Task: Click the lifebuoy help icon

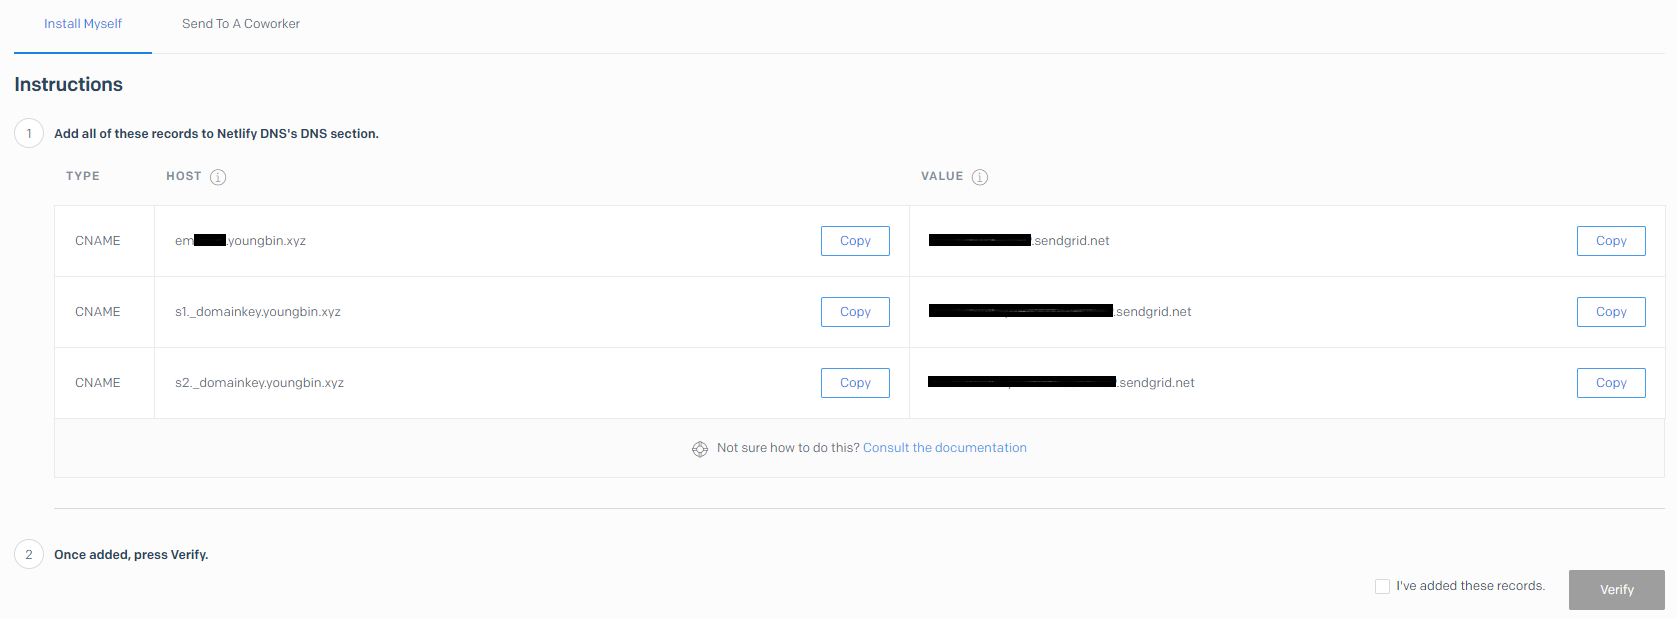Action: (x=700, y=449)
